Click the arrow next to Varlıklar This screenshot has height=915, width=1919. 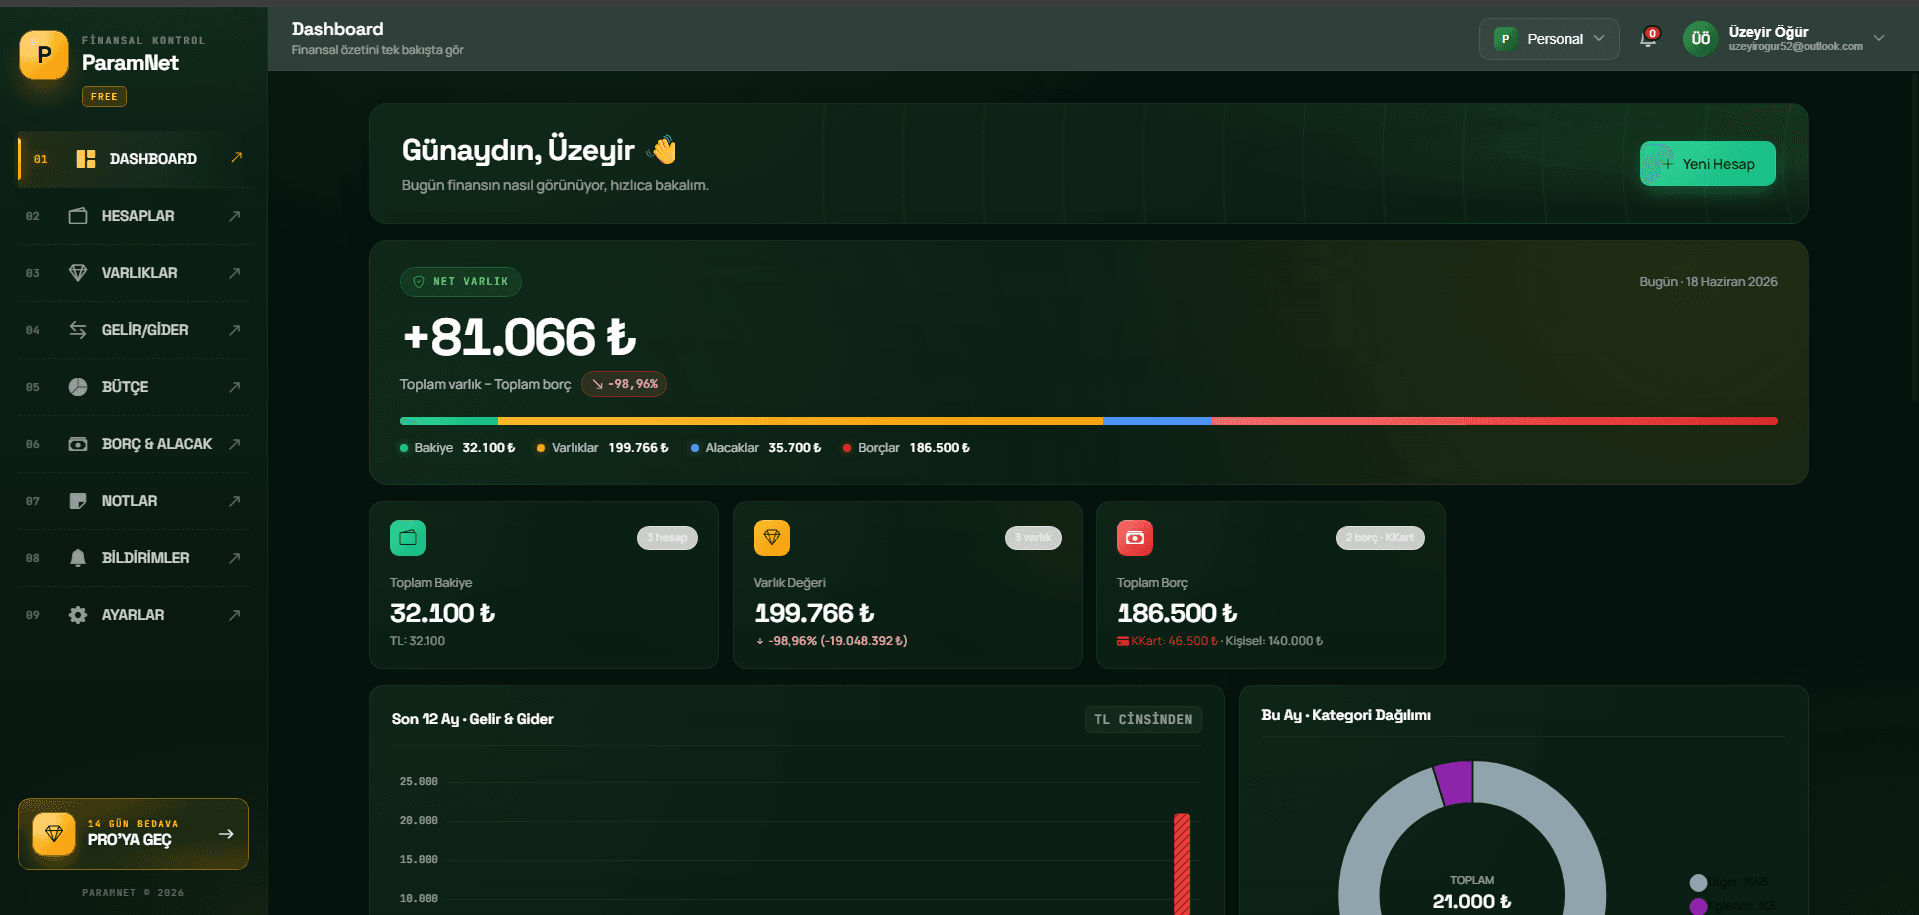(x=235, y=273)
